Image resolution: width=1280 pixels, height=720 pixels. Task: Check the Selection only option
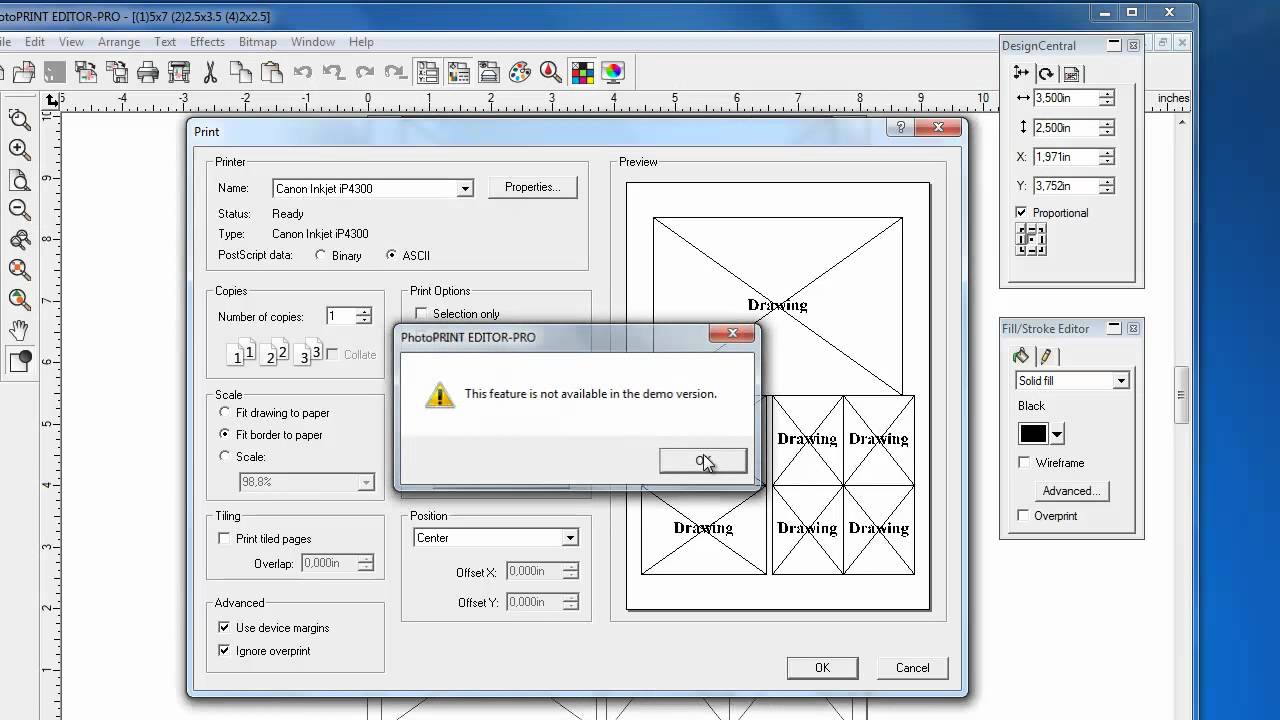(421, 314)
